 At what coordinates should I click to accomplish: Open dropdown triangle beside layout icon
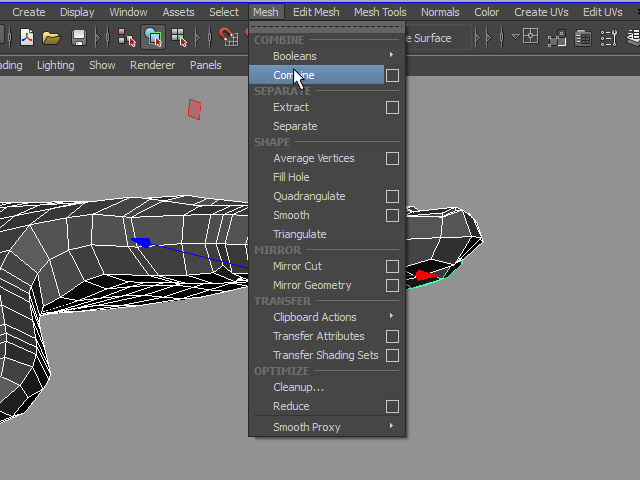click(x=516, y=37)
